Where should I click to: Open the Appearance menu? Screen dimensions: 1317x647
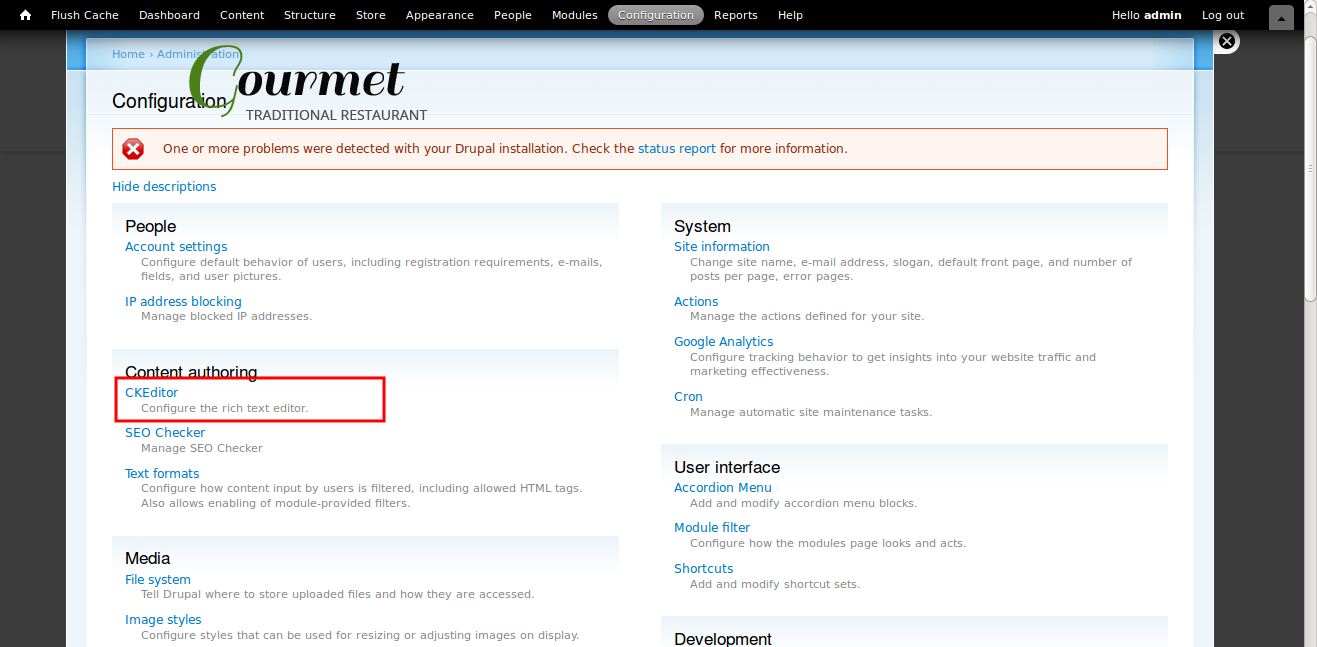click(439, 14)
